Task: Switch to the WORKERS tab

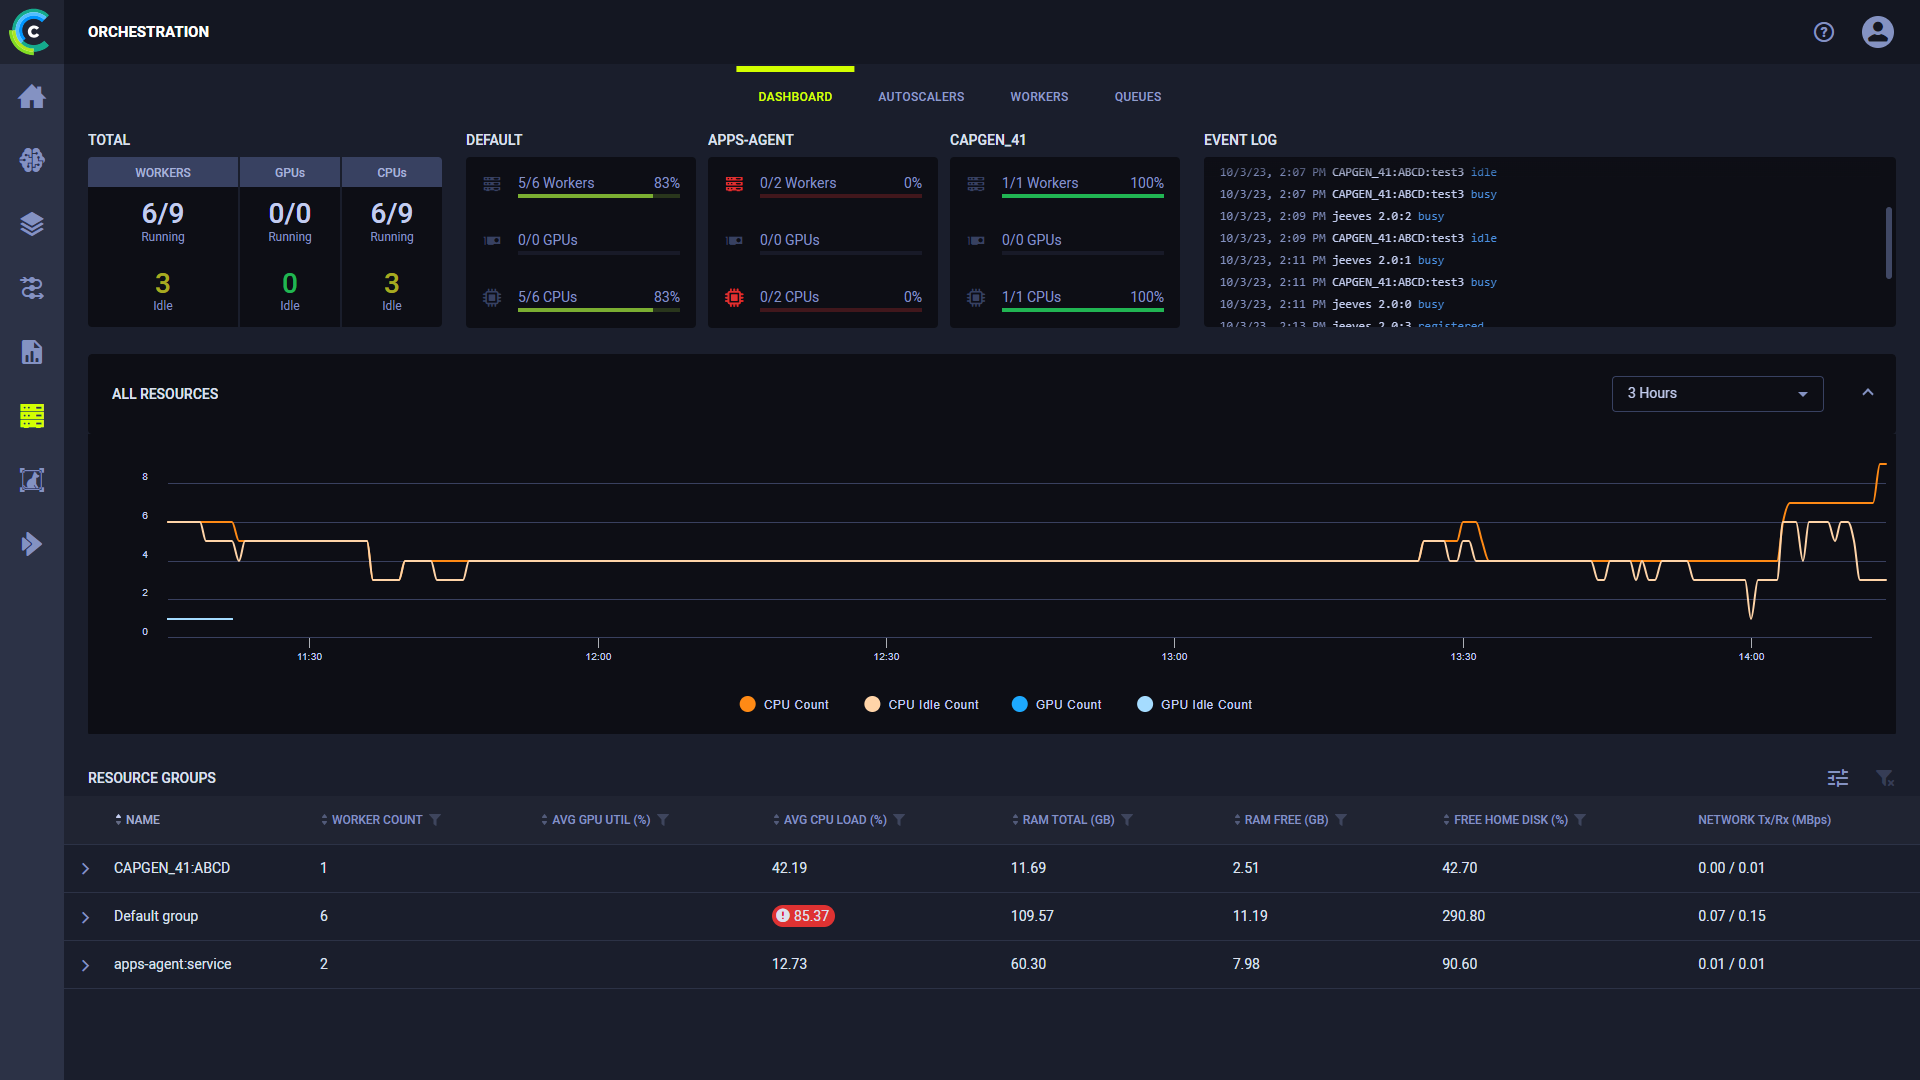Action: (1039, 95)
